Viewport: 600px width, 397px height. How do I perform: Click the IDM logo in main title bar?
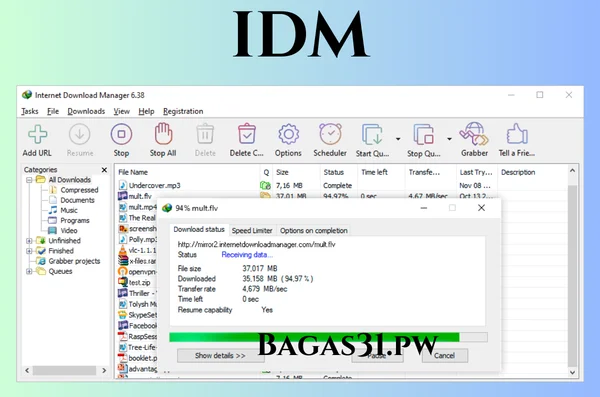(27, 95)
